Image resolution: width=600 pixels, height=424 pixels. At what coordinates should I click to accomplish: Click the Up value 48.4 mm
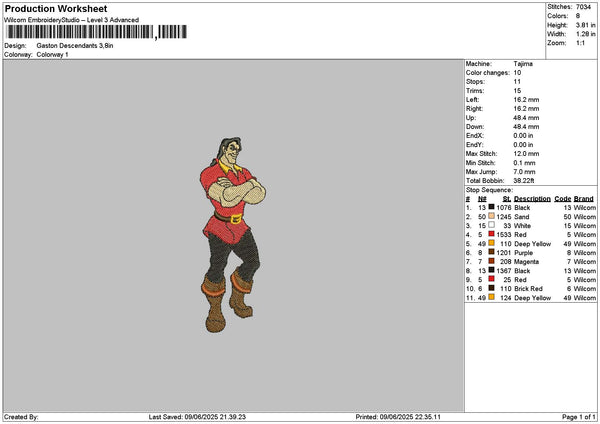point(526,118)
